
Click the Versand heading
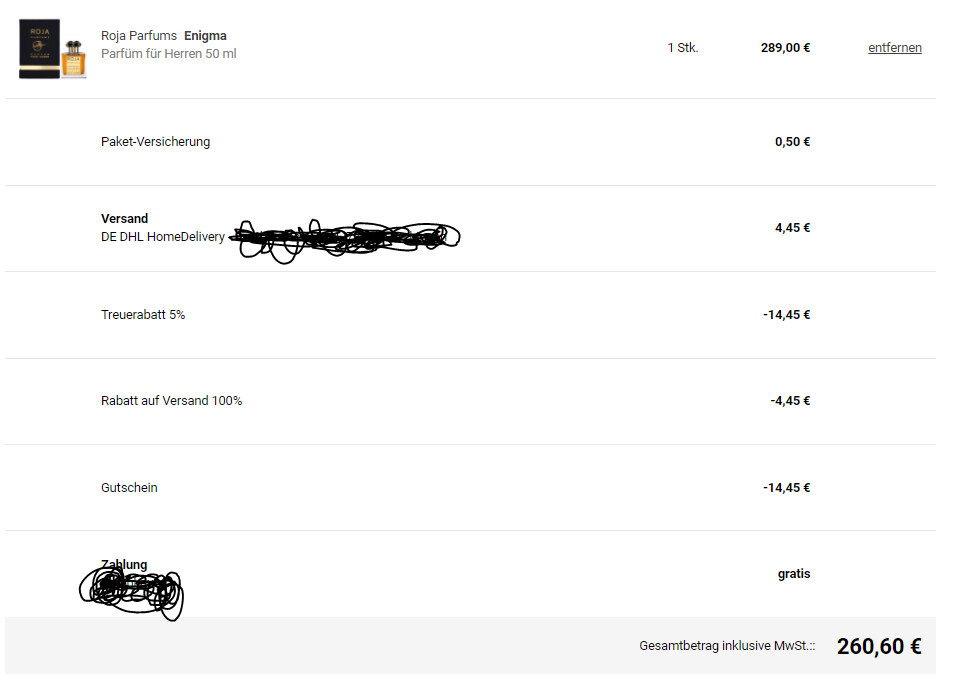pos(124,219)
